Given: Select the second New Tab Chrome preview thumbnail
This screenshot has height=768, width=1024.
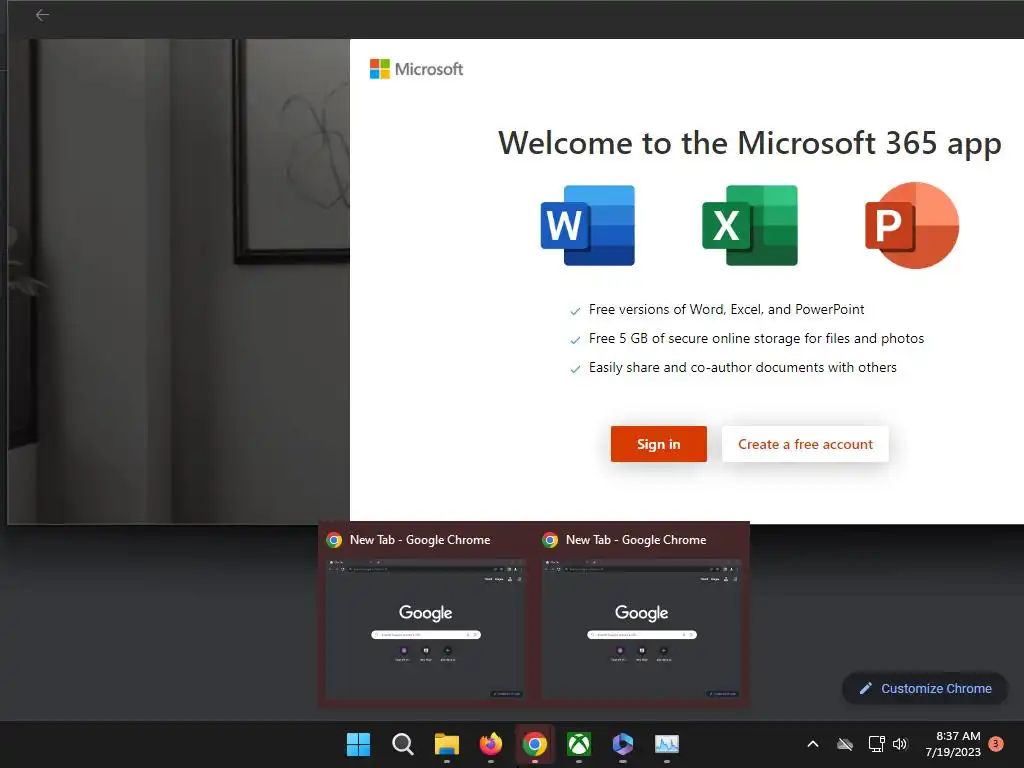Looking at the screenshot, I should pyautogui.click(x=641, y=630).
